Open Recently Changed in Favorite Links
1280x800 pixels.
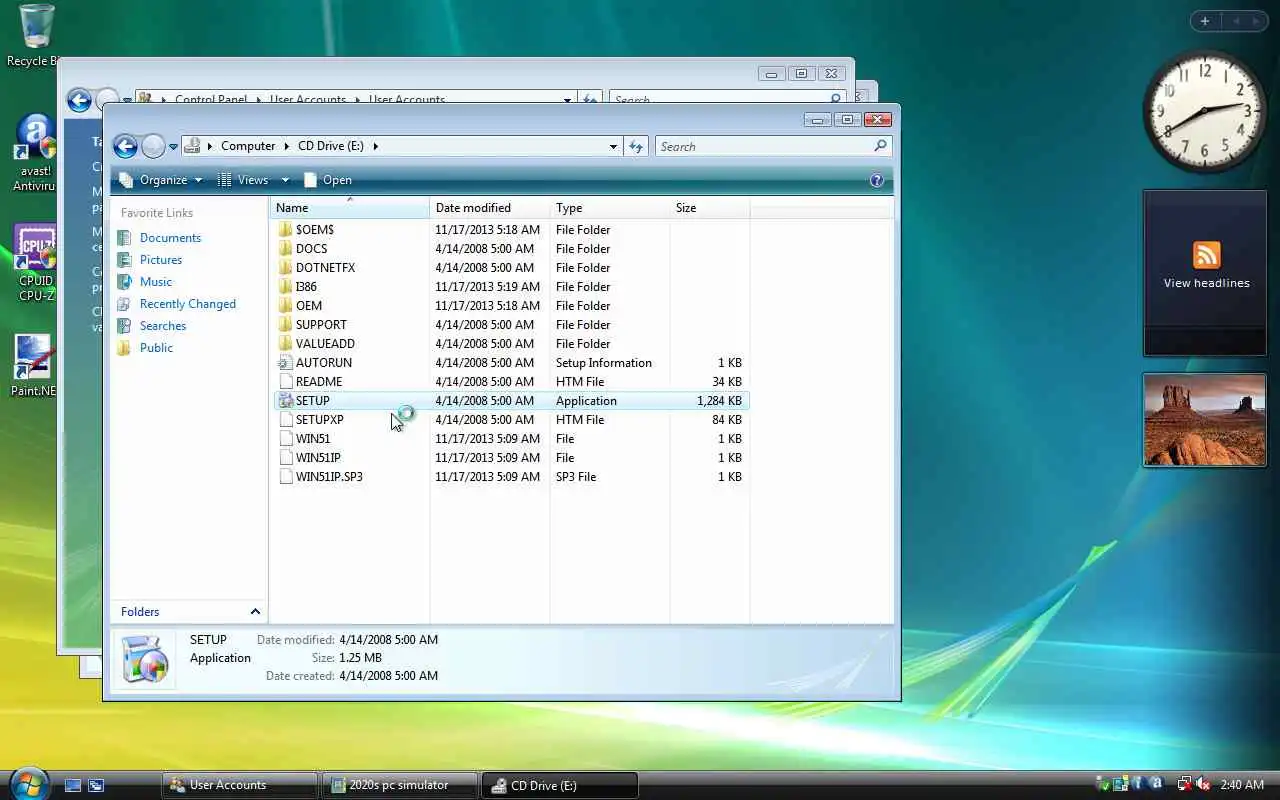click(x=188, y=304)
